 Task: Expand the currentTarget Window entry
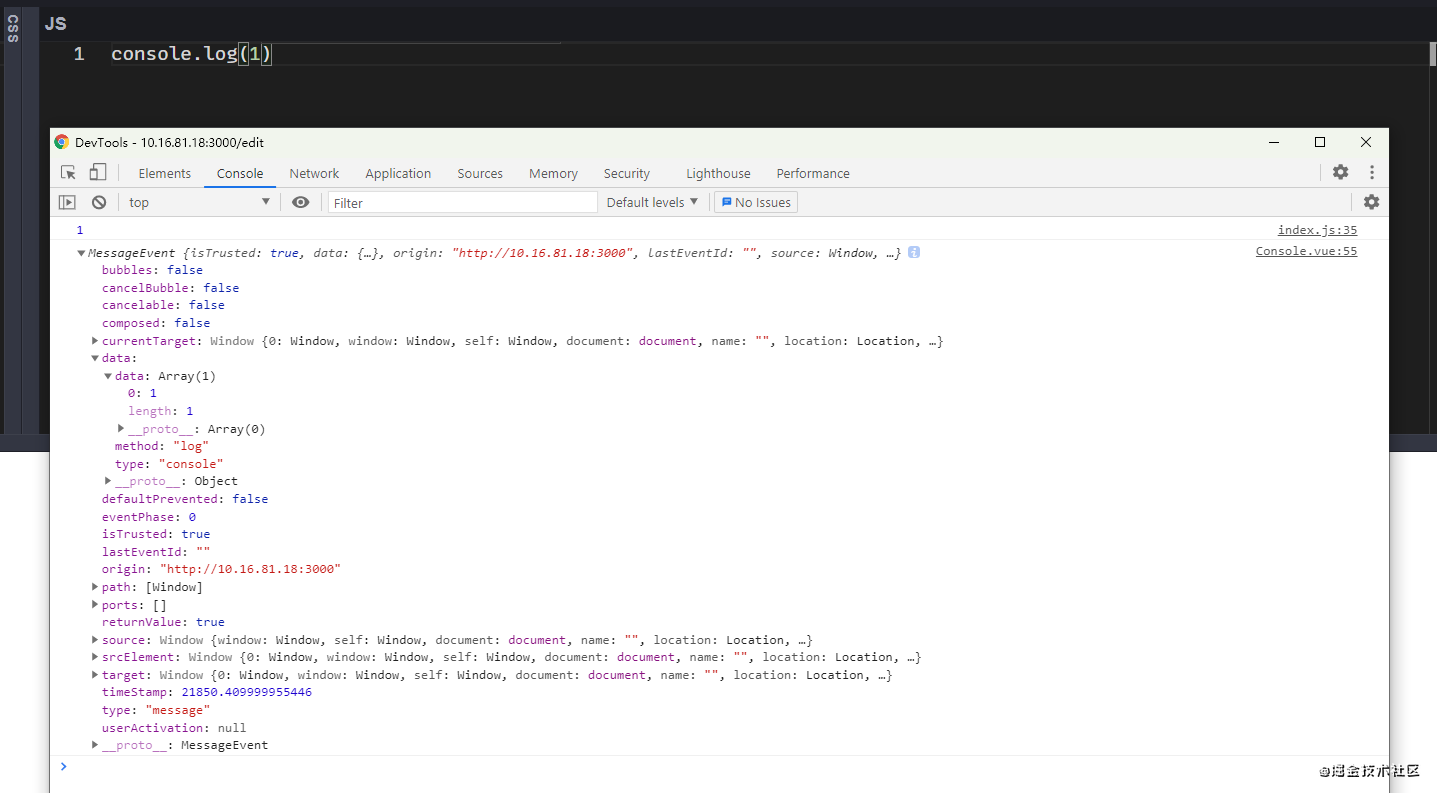(95, 341)
